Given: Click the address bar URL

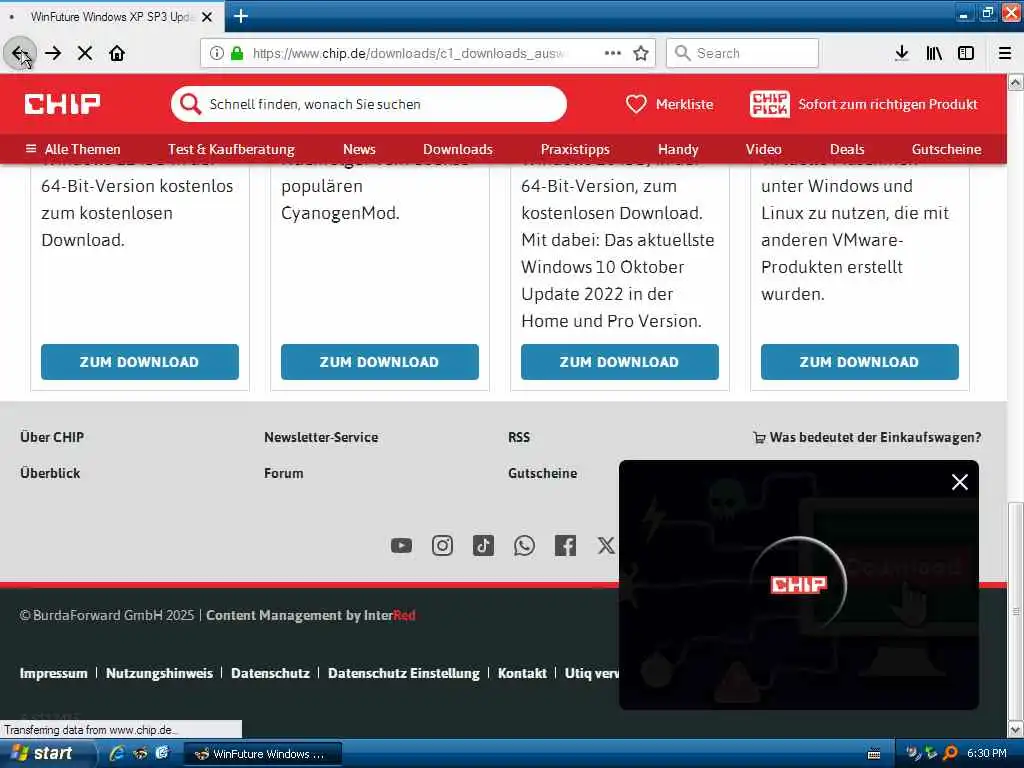Looking at the screenshot, I should click(410, 54).
